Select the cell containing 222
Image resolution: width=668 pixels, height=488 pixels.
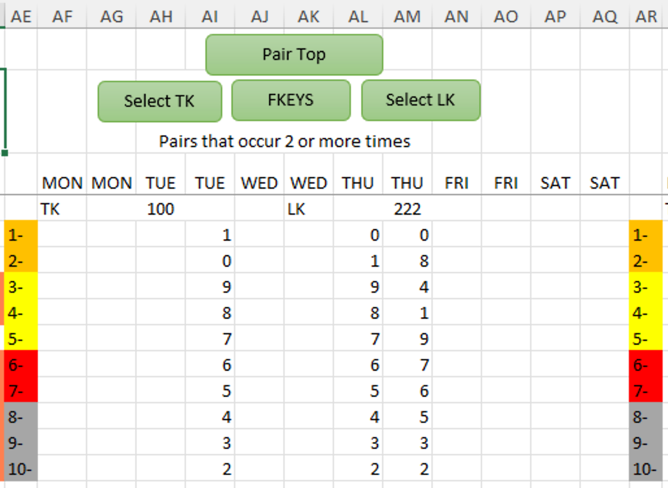coord(407,209)
